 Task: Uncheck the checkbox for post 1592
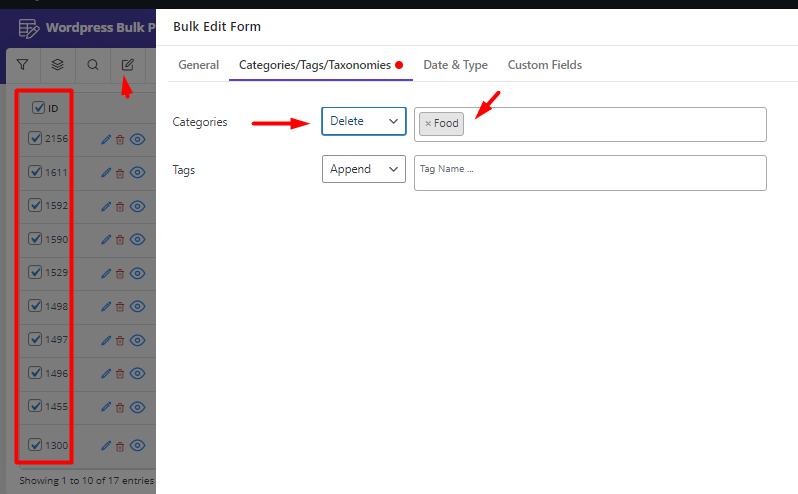click(35, 205)
